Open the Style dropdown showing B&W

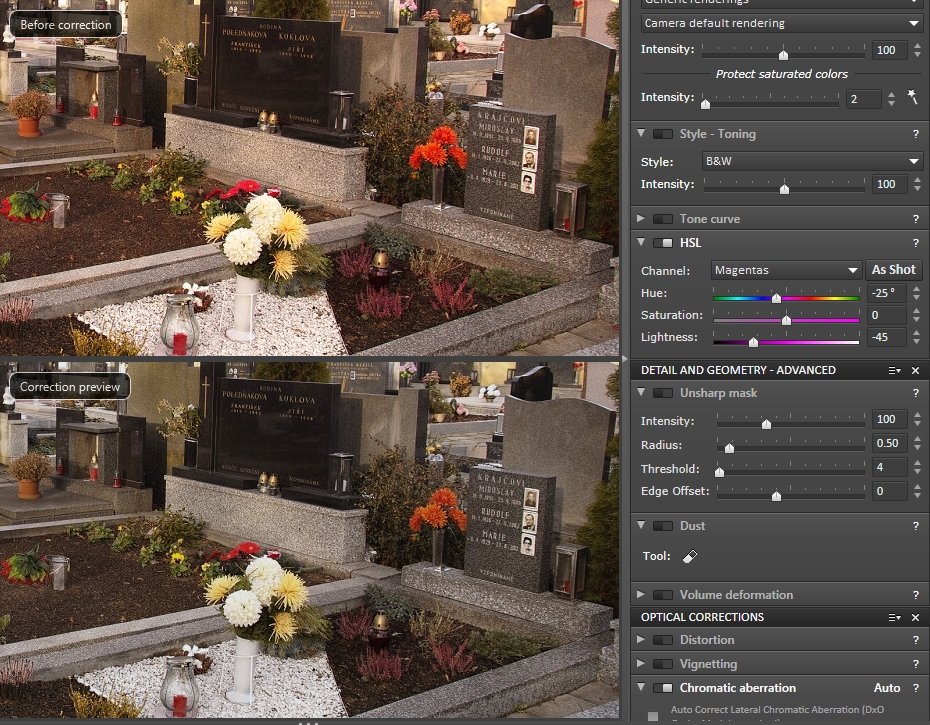812,161
